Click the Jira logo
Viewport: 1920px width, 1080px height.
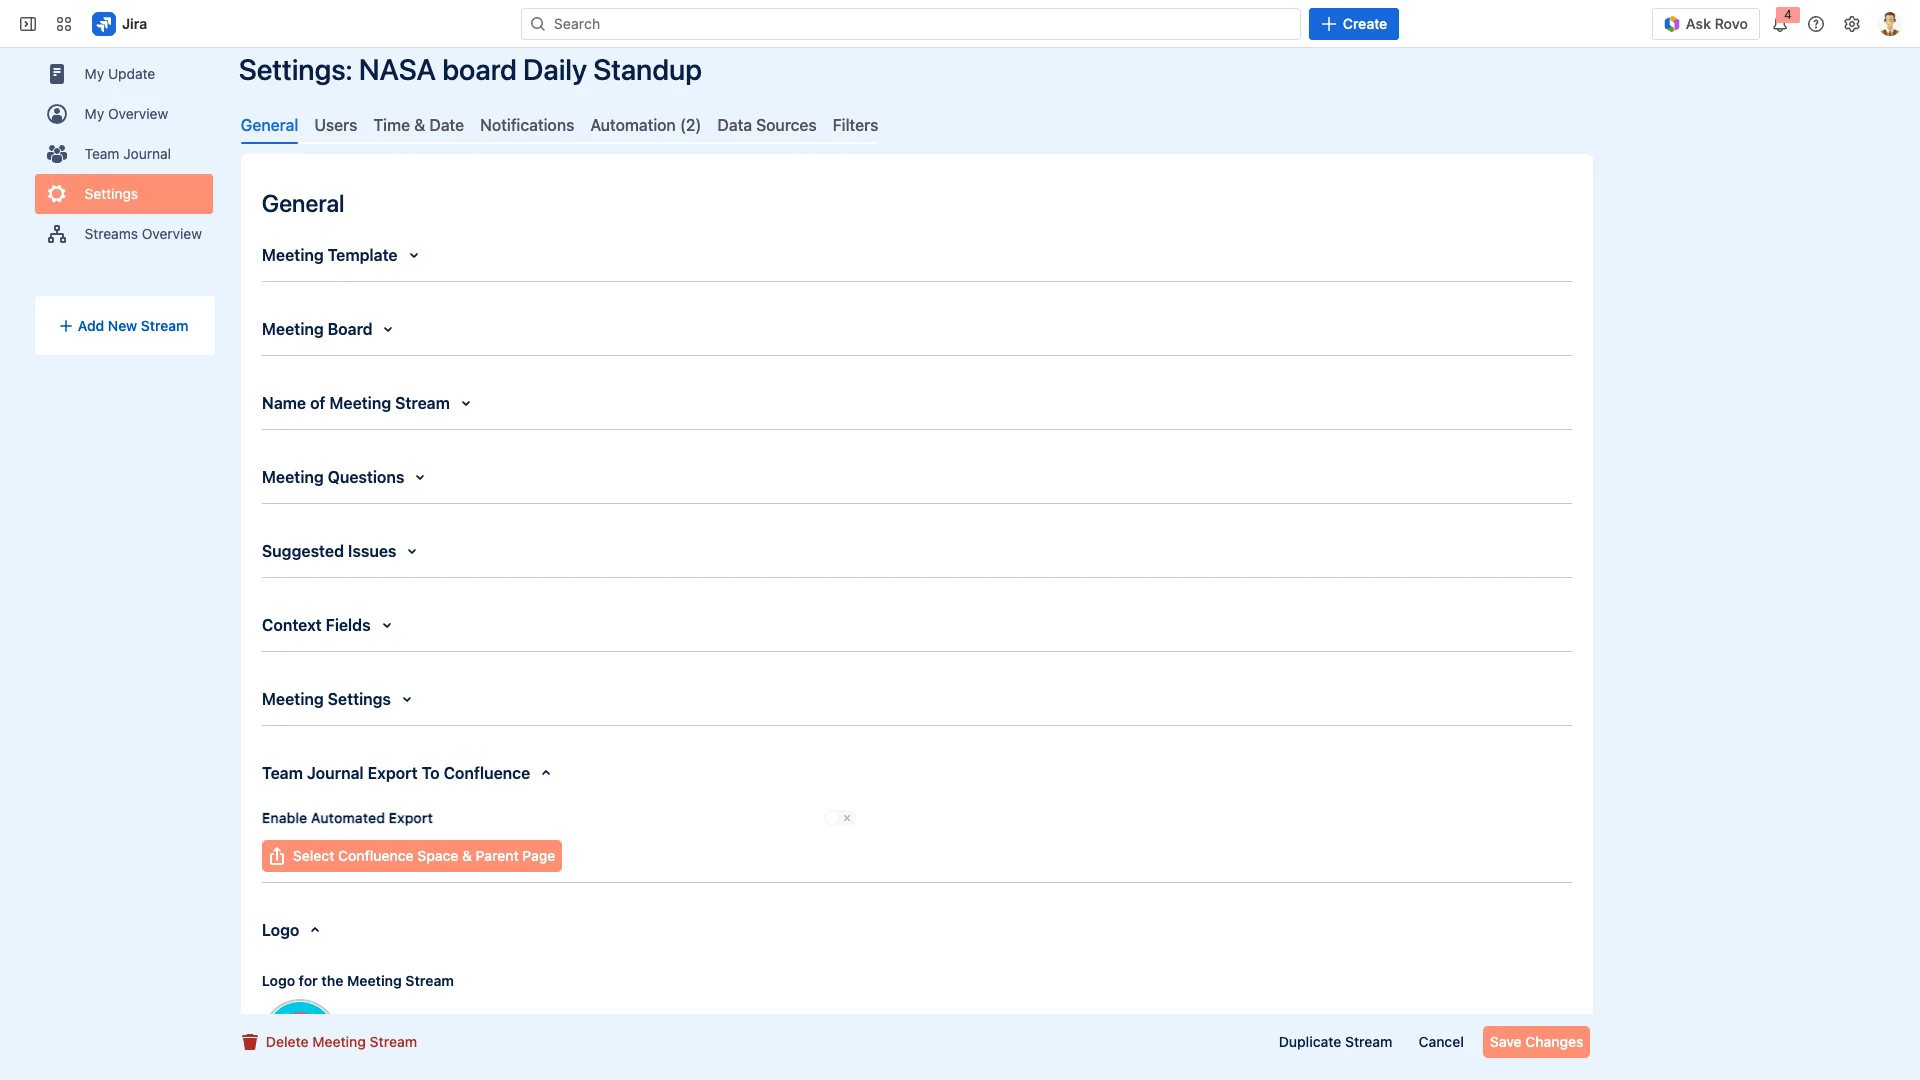coord(104,23)
